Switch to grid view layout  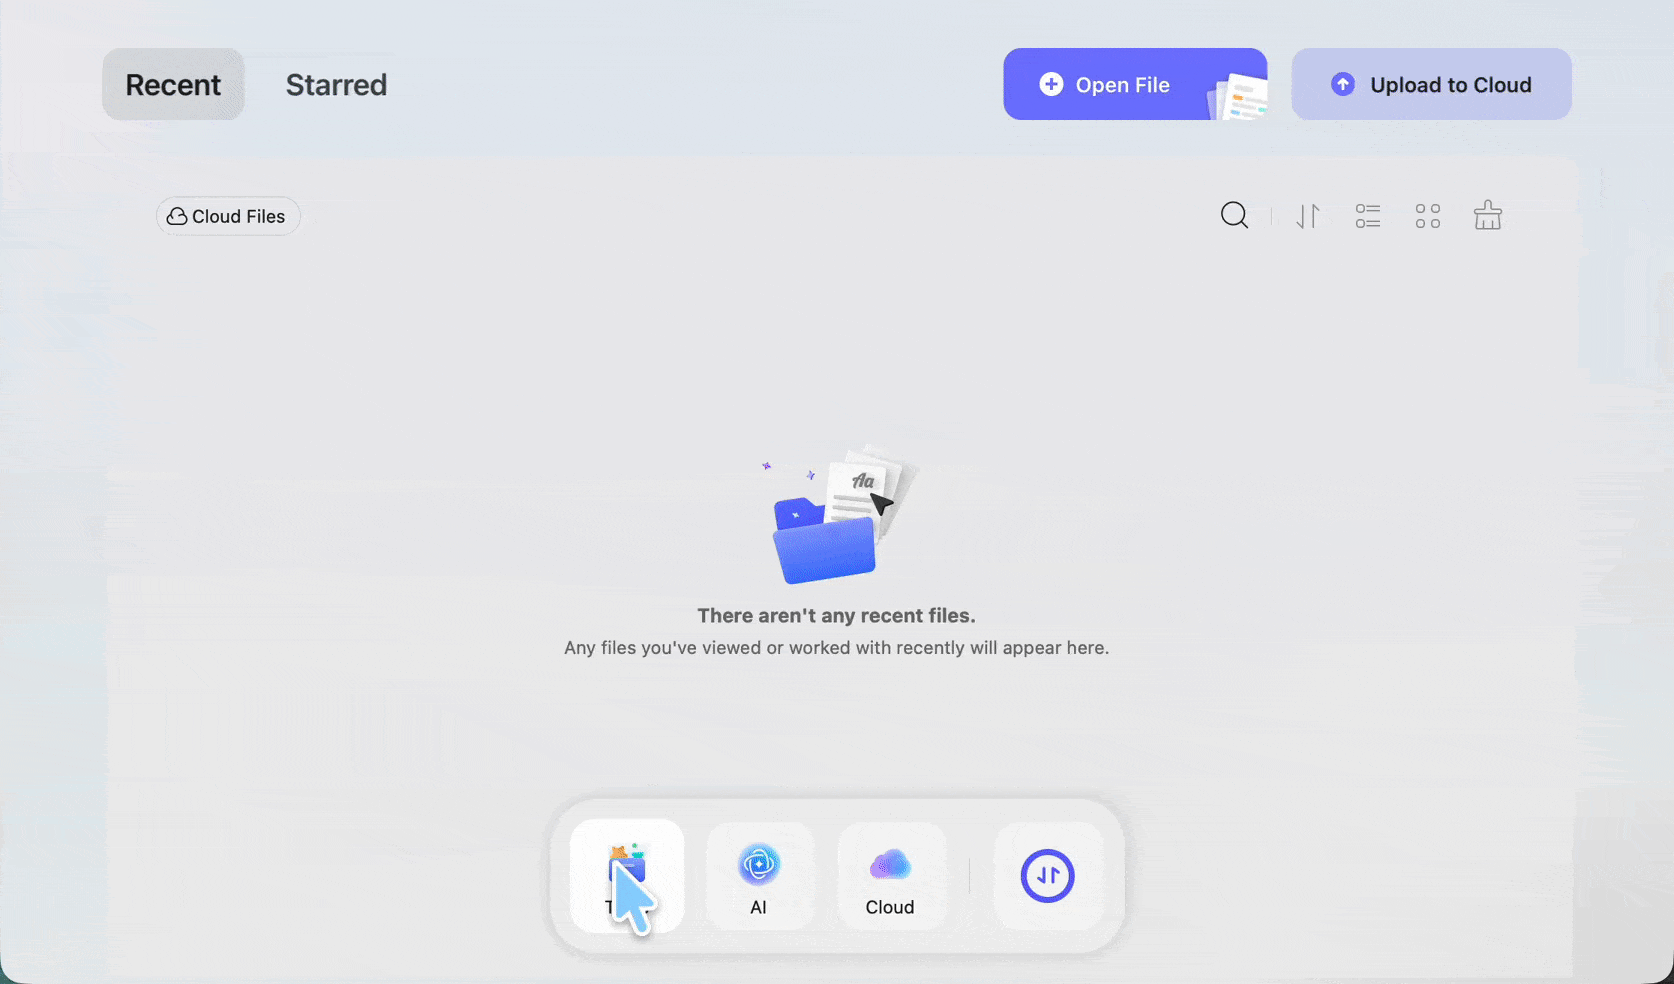1428,216
